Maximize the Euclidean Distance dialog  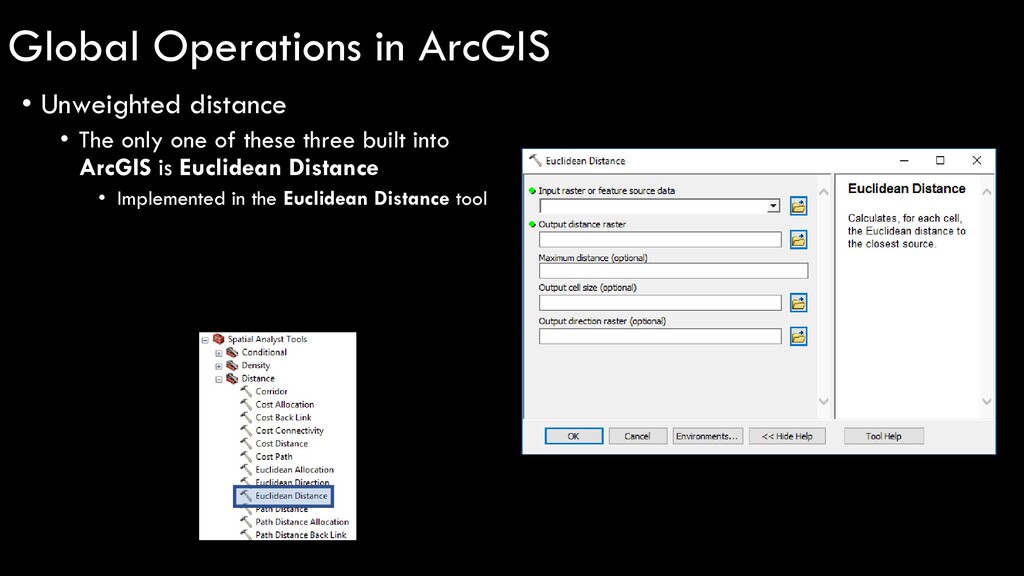(940, 161)
